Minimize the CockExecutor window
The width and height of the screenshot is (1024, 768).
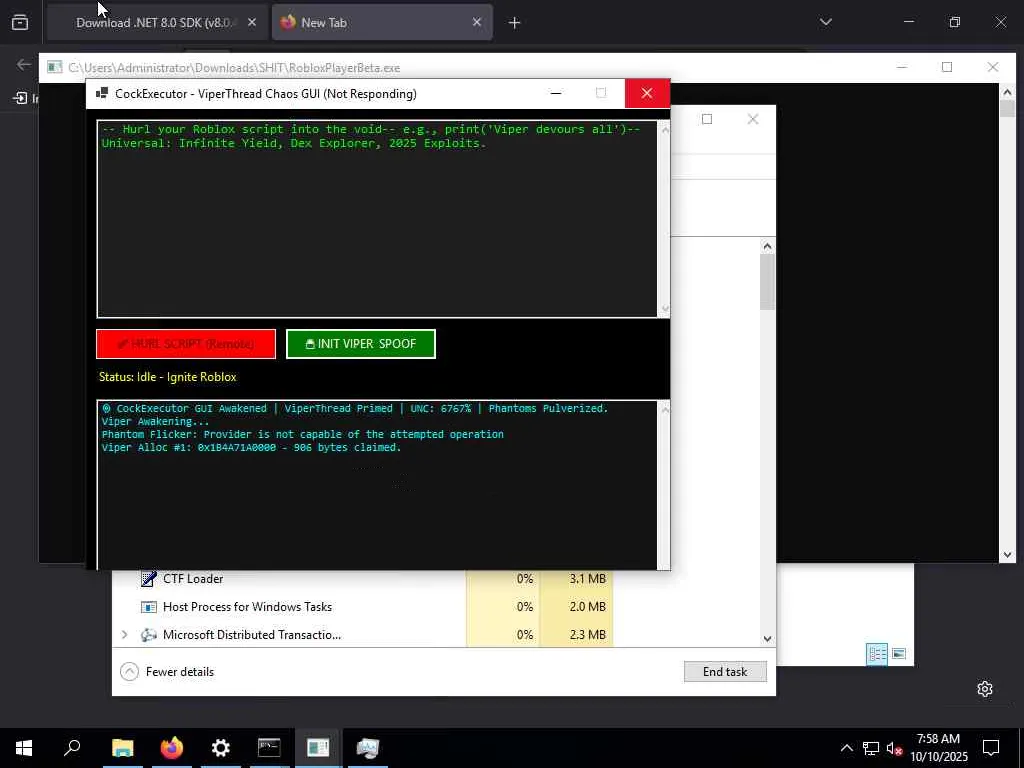point(556,93)
